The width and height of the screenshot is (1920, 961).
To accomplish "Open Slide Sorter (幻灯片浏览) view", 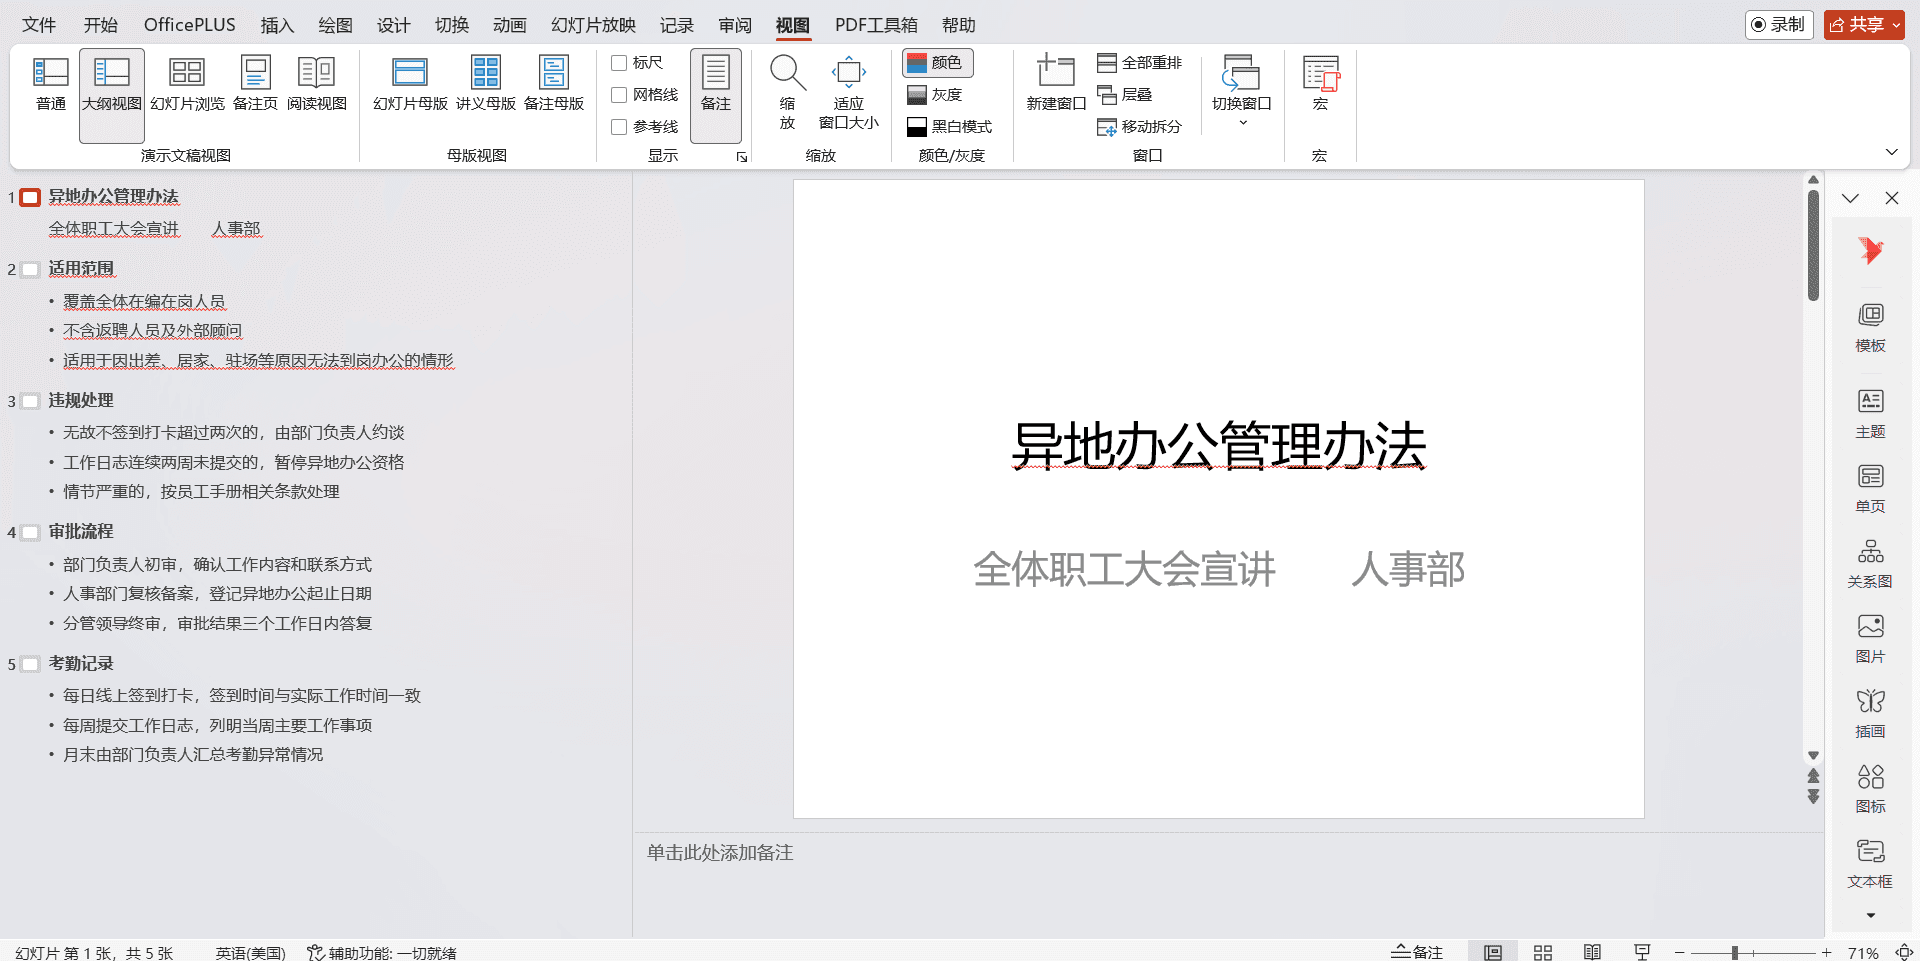I will 187,84.
